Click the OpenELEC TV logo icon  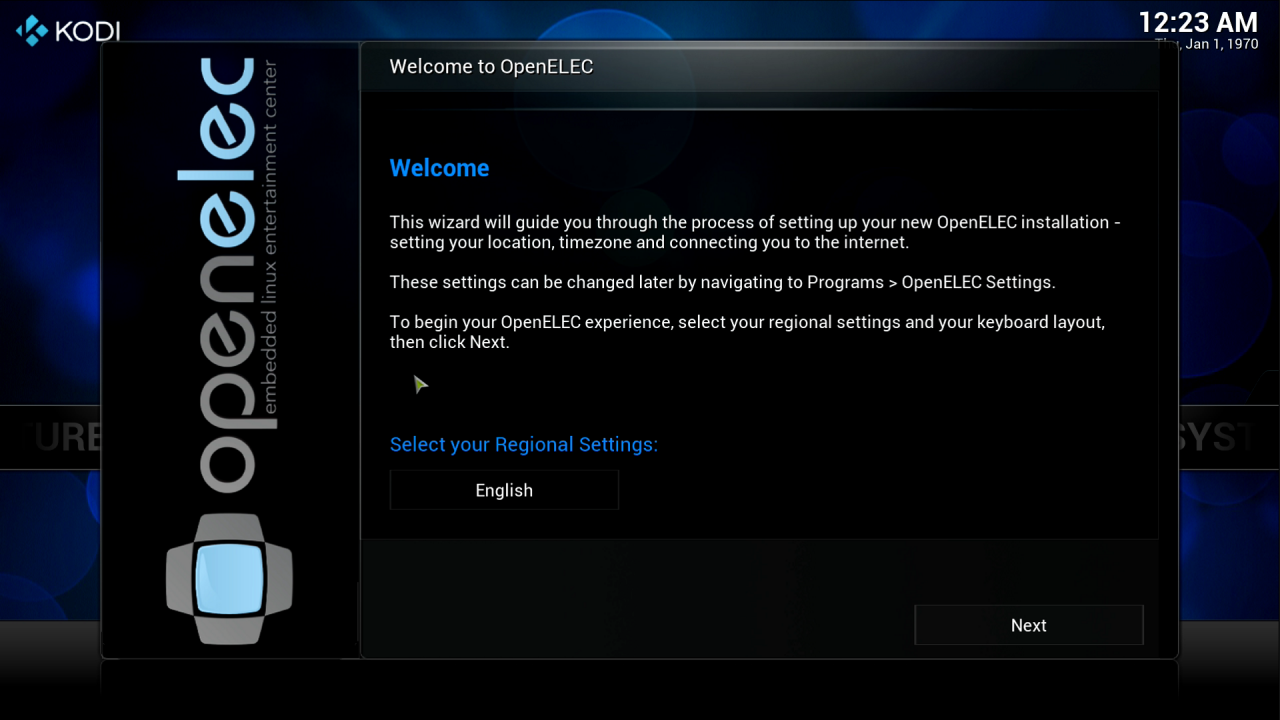(x=229, y=579)
